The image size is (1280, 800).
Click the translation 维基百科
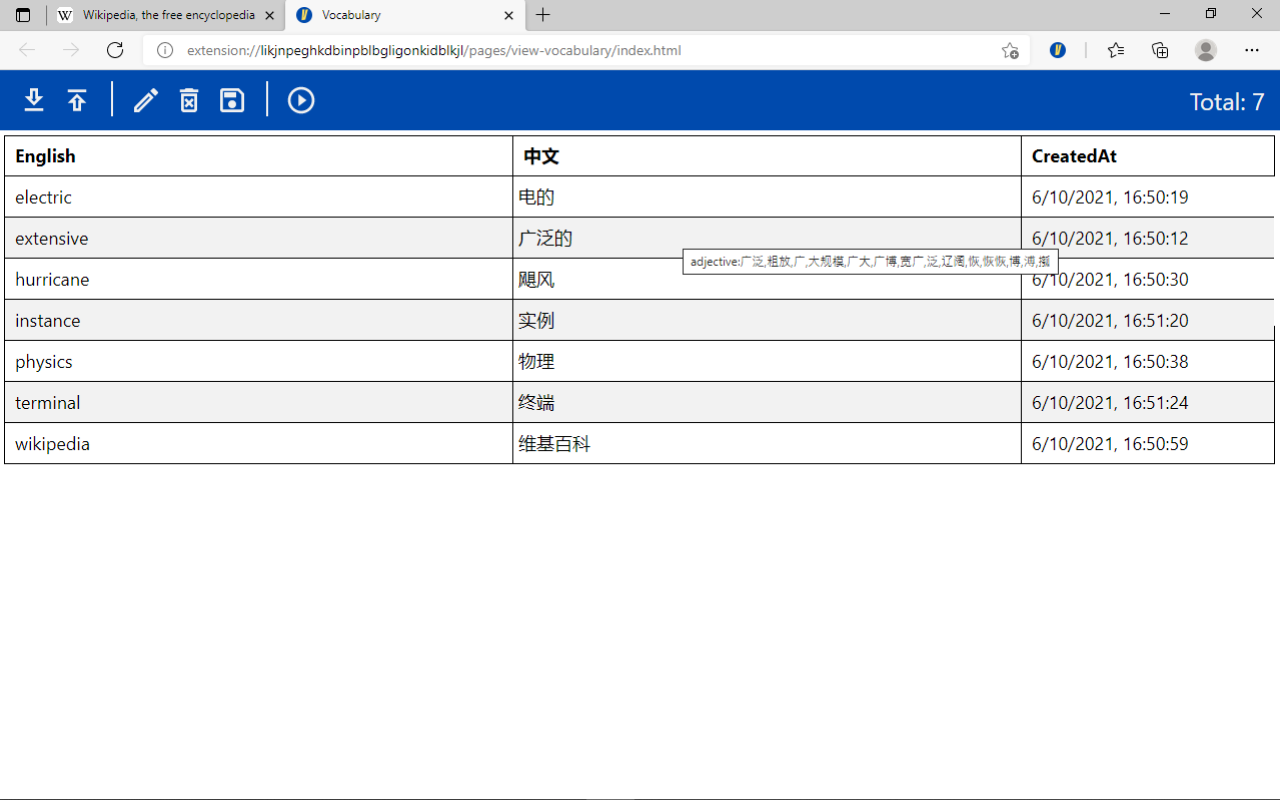[x=554, y=443]
